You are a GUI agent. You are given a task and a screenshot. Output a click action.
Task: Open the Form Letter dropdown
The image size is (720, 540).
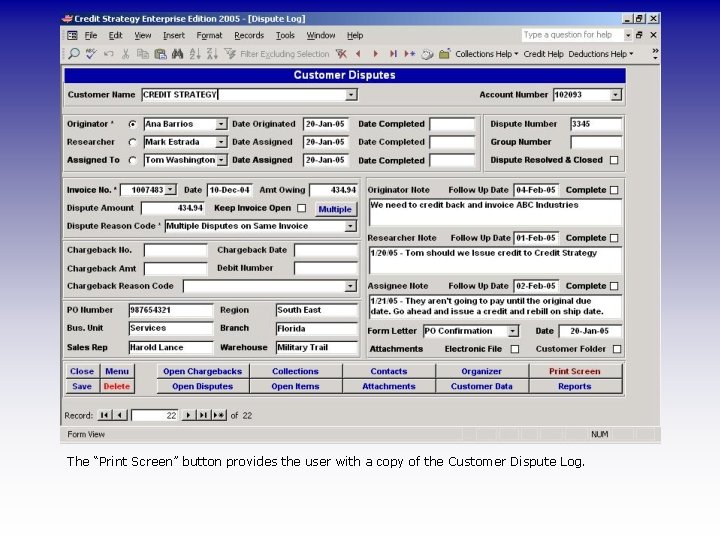pos(513,331)
